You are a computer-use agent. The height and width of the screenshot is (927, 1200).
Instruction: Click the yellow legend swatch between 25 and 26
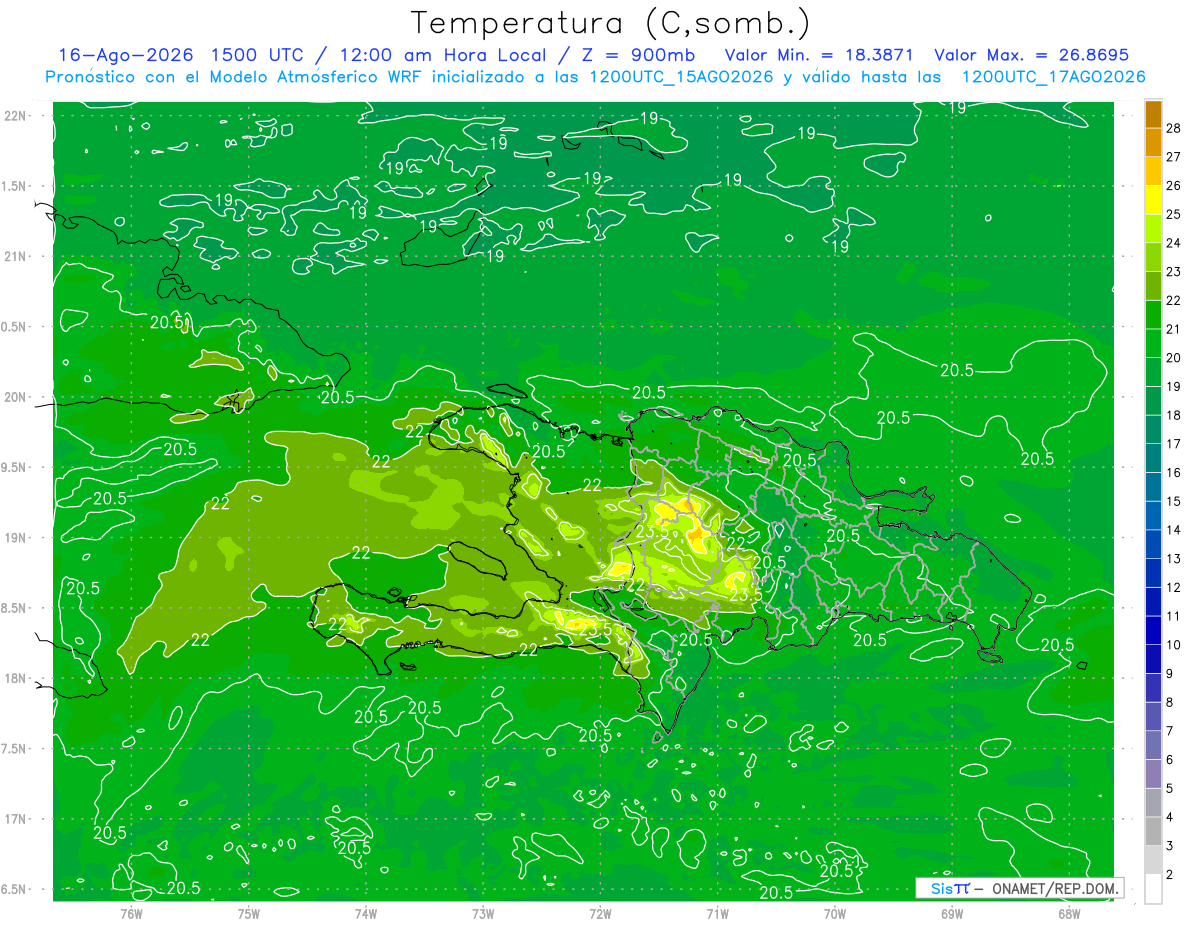tap(1153, 200)
